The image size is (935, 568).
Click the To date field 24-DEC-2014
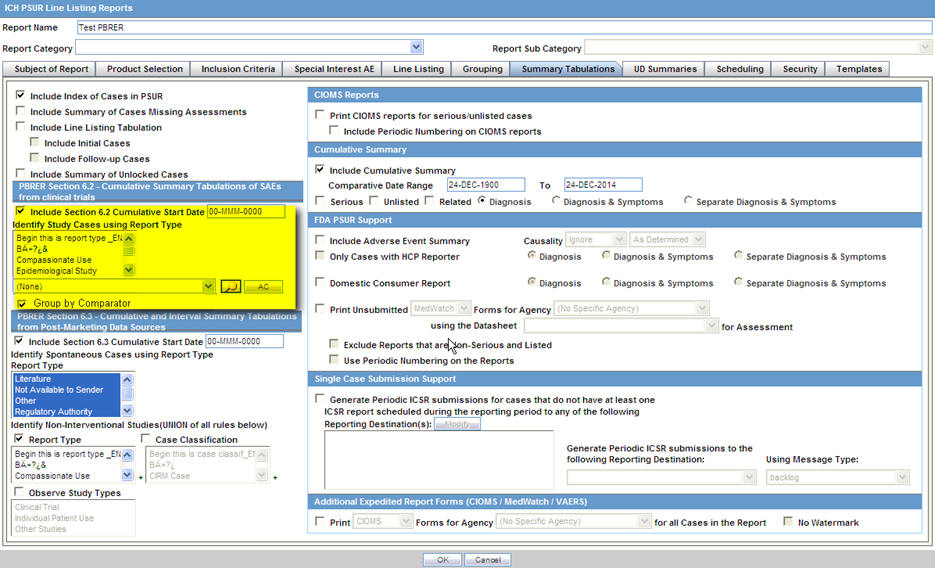tap(603, 185)
